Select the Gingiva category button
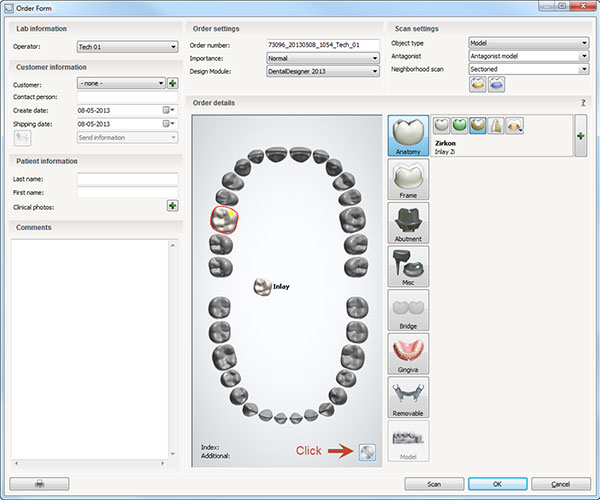This screenshot has width=600, height=500. click(408, 354)
